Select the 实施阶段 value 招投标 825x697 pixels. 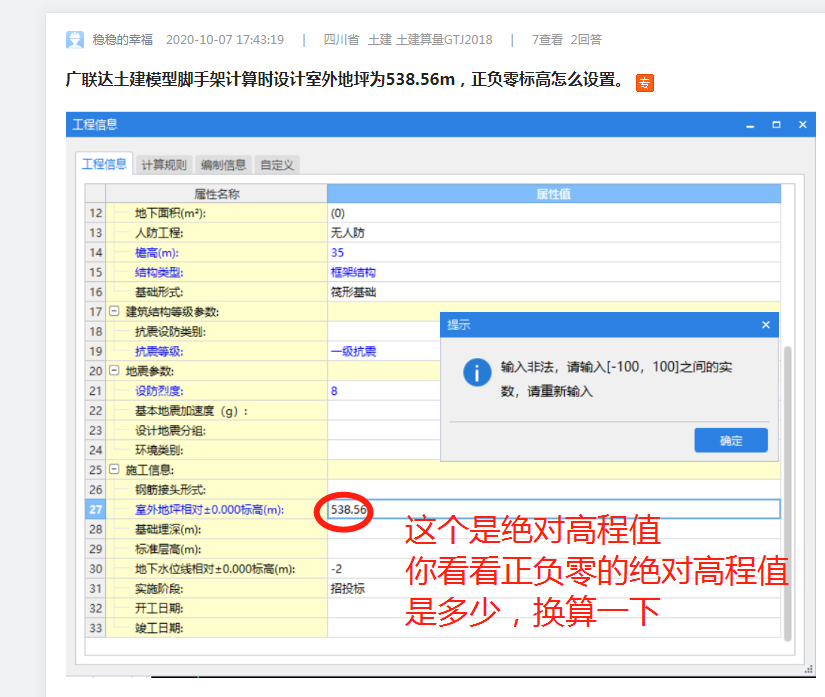pyautogui.click(x=347, y=588)
